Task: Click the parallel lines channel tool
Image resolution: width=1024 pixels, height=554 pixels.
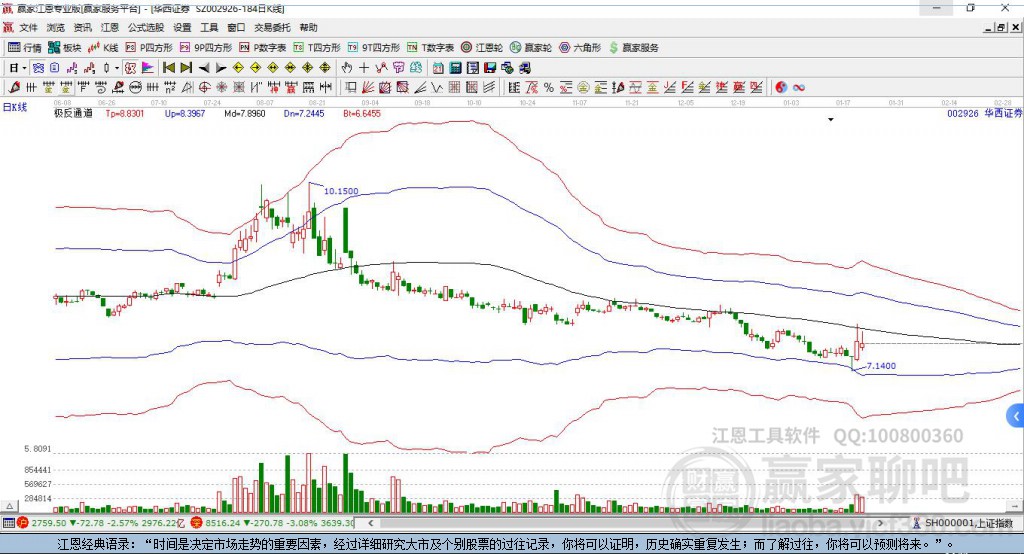Action: click(489, 88)
